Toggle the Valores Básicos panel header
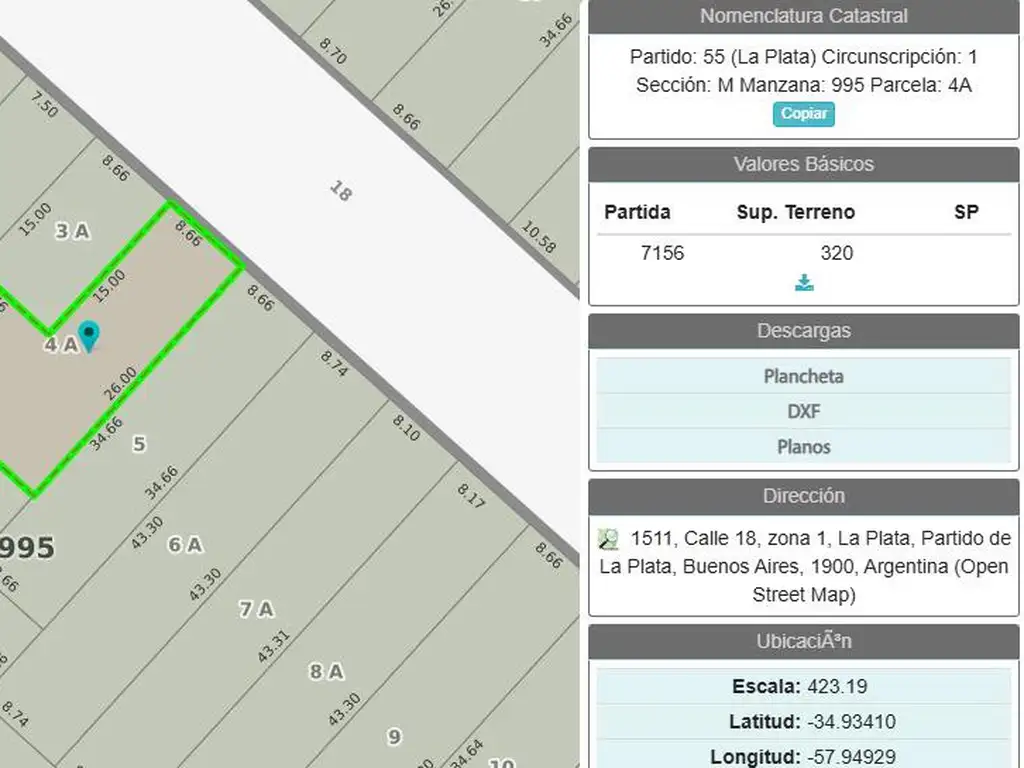 pos(803,164)
